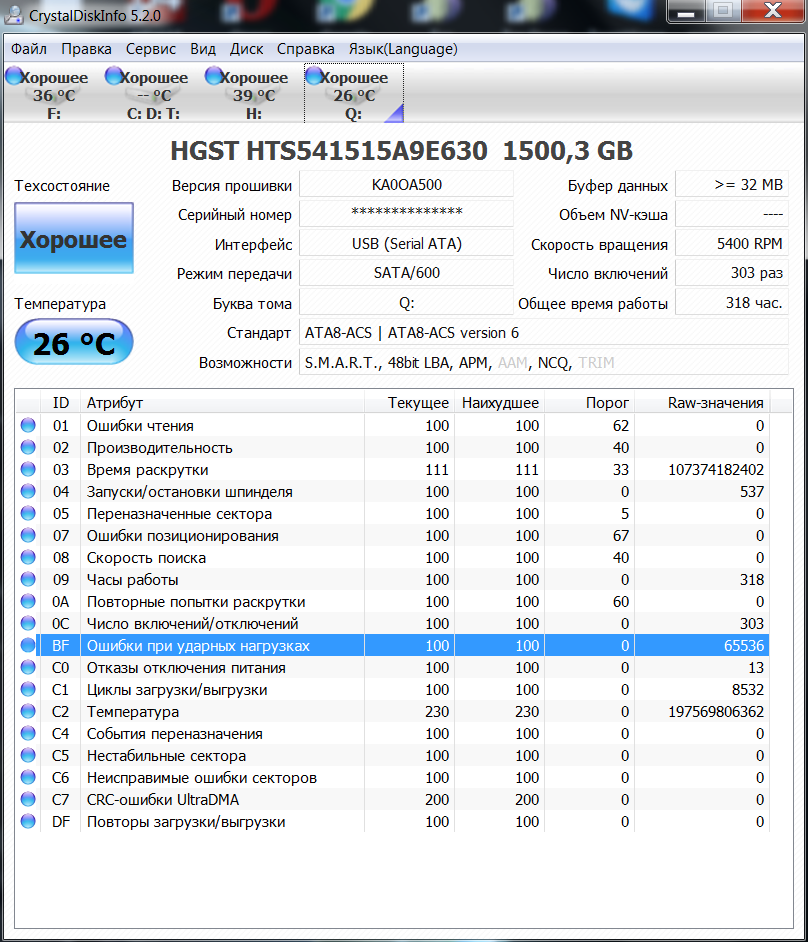Click the ID column header

(x=60, y=403)
